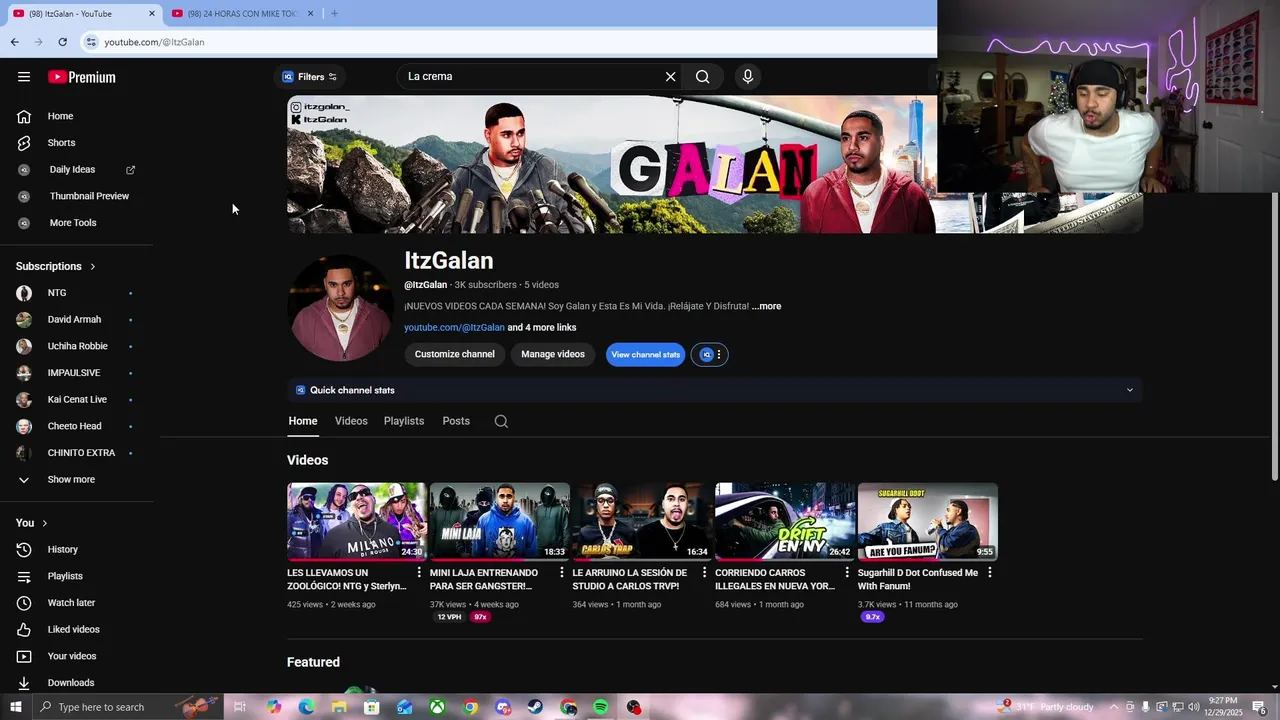Open options menu for LE ARRUINO video

[704, 573]
